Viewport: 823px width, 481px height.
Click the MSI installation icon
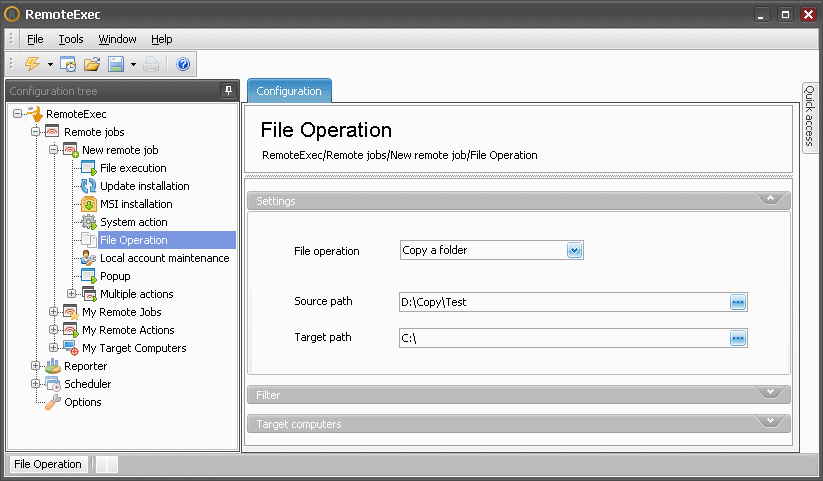(x=89, y=204)
